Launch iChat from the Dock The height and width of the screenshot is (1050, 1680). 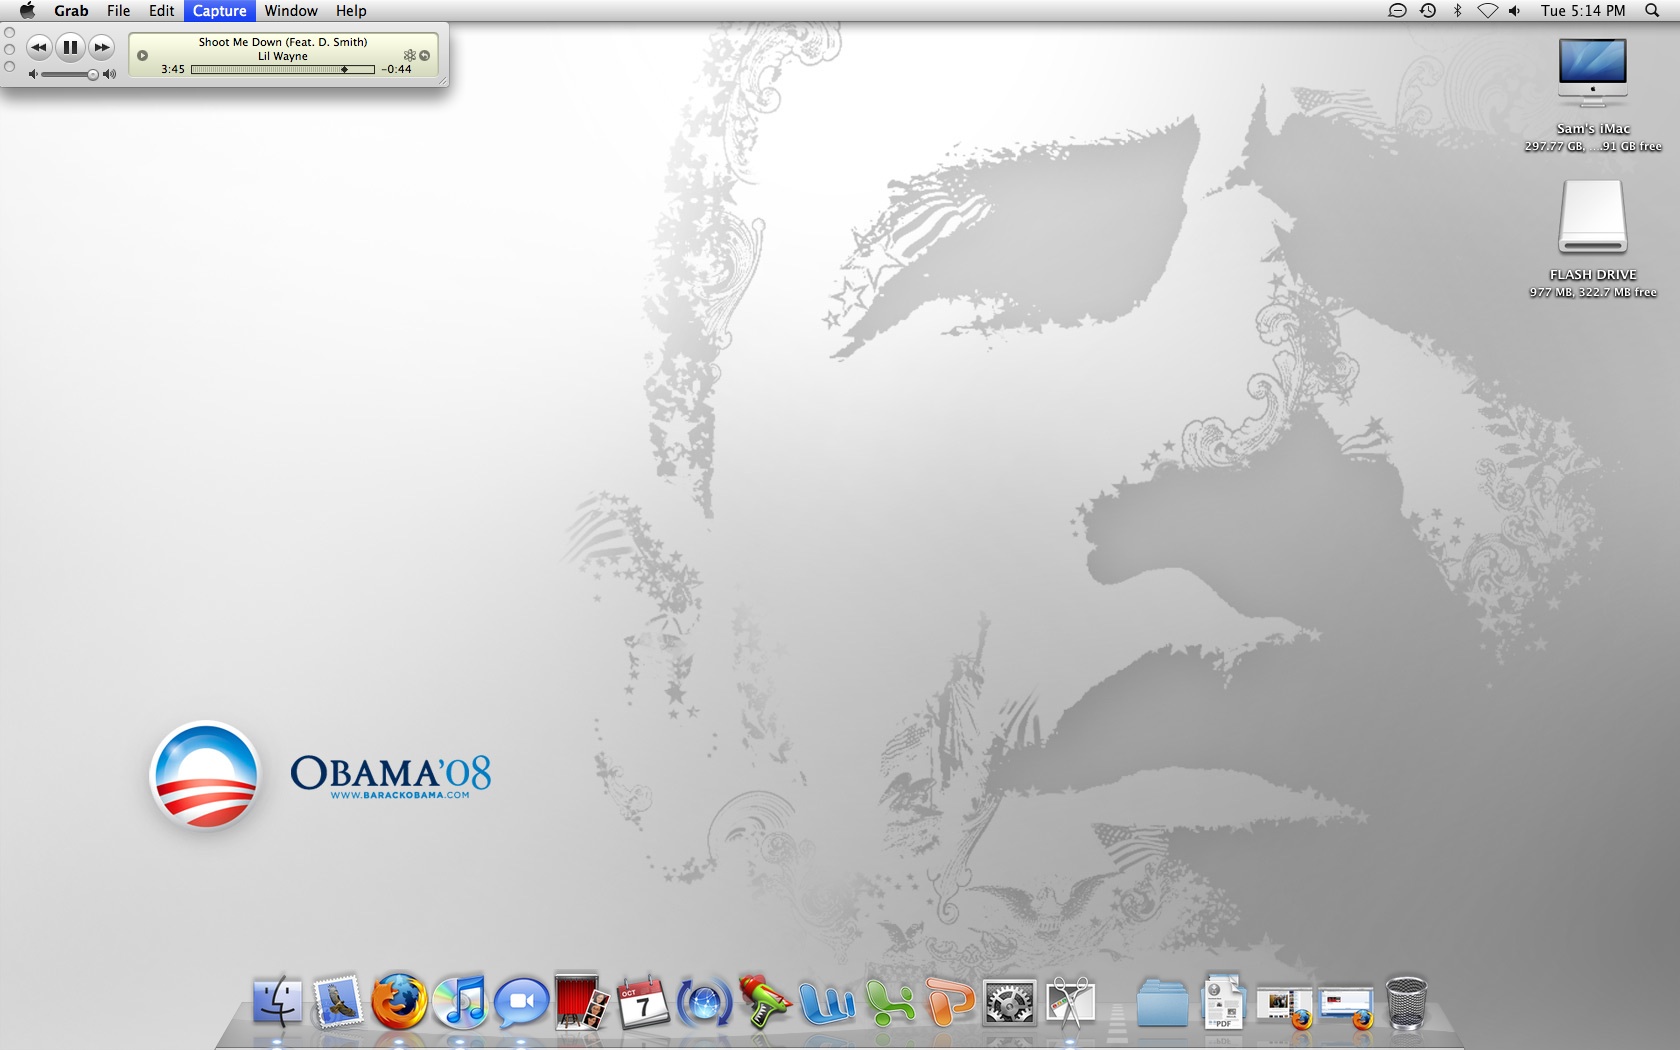coord(521,1001)
